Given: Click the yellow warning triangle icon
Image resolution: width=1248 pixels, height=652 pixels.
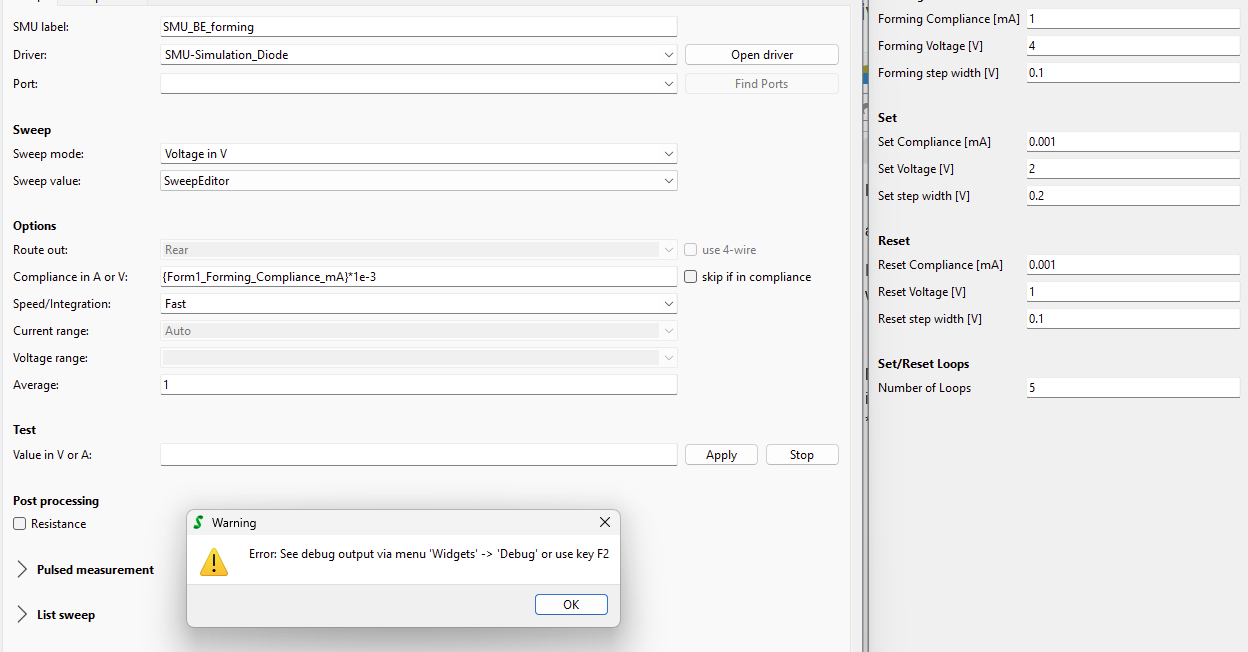Looking at the screenshot, I should 214,562.
